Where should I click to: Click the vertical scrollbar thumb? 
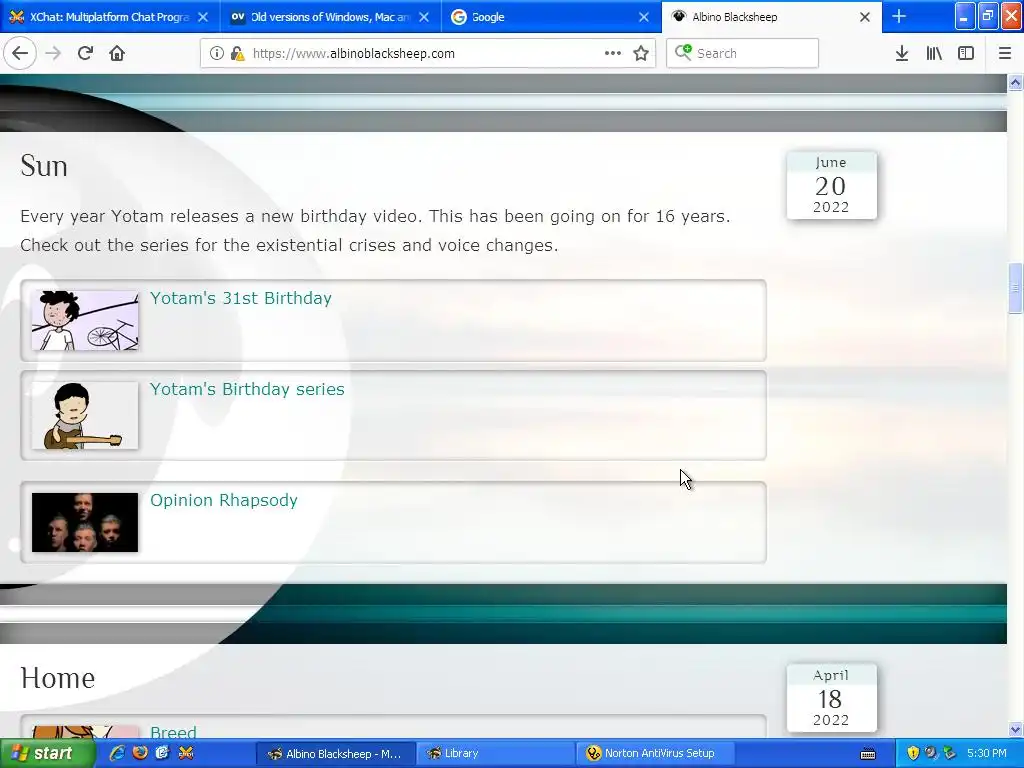pyautogui.click(x=1016, y=288)
